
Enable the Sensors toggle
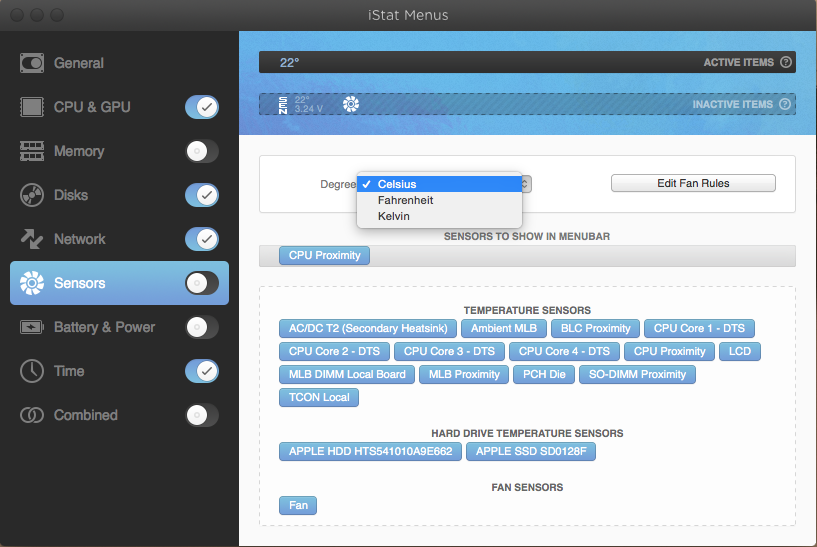(202, 283)
